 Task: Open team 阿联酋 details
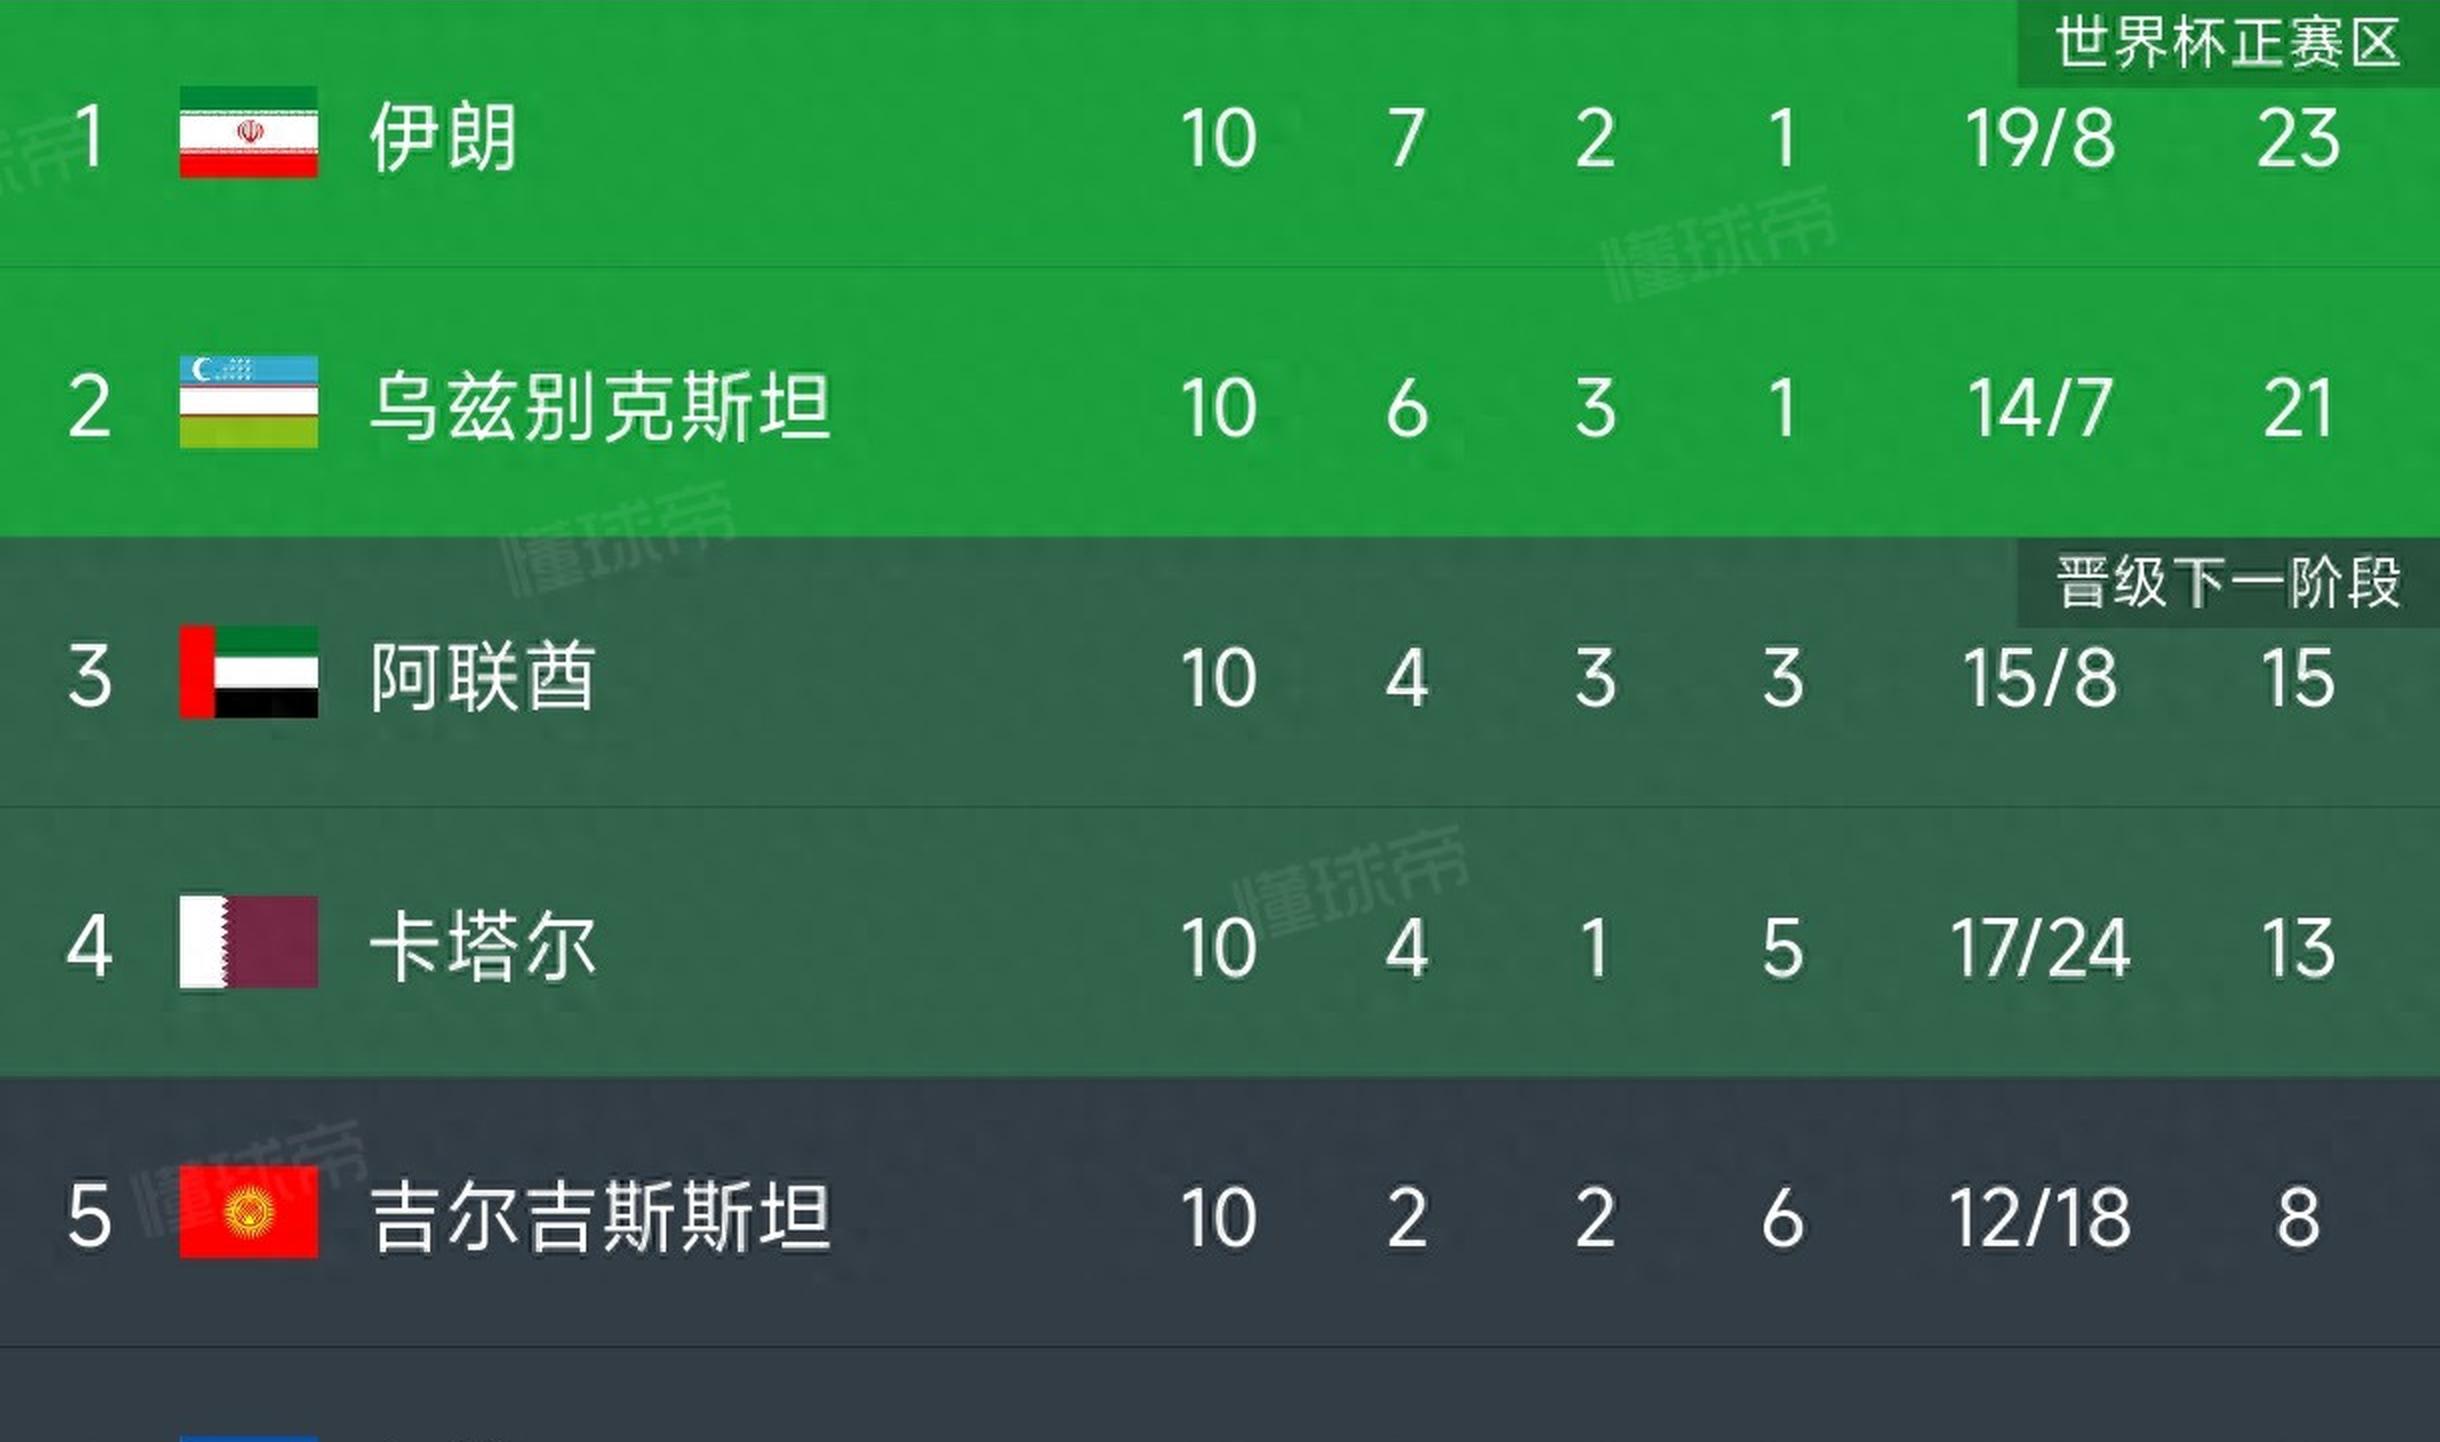(x=483, y=677)
